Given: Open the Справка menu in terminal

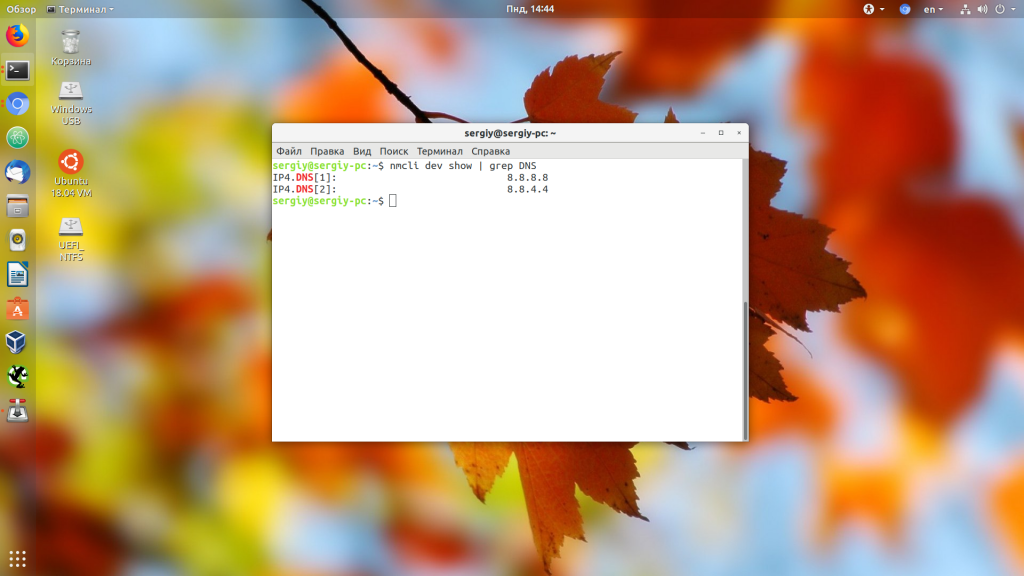Looking at the screenshot, I should tap(490, 151).
